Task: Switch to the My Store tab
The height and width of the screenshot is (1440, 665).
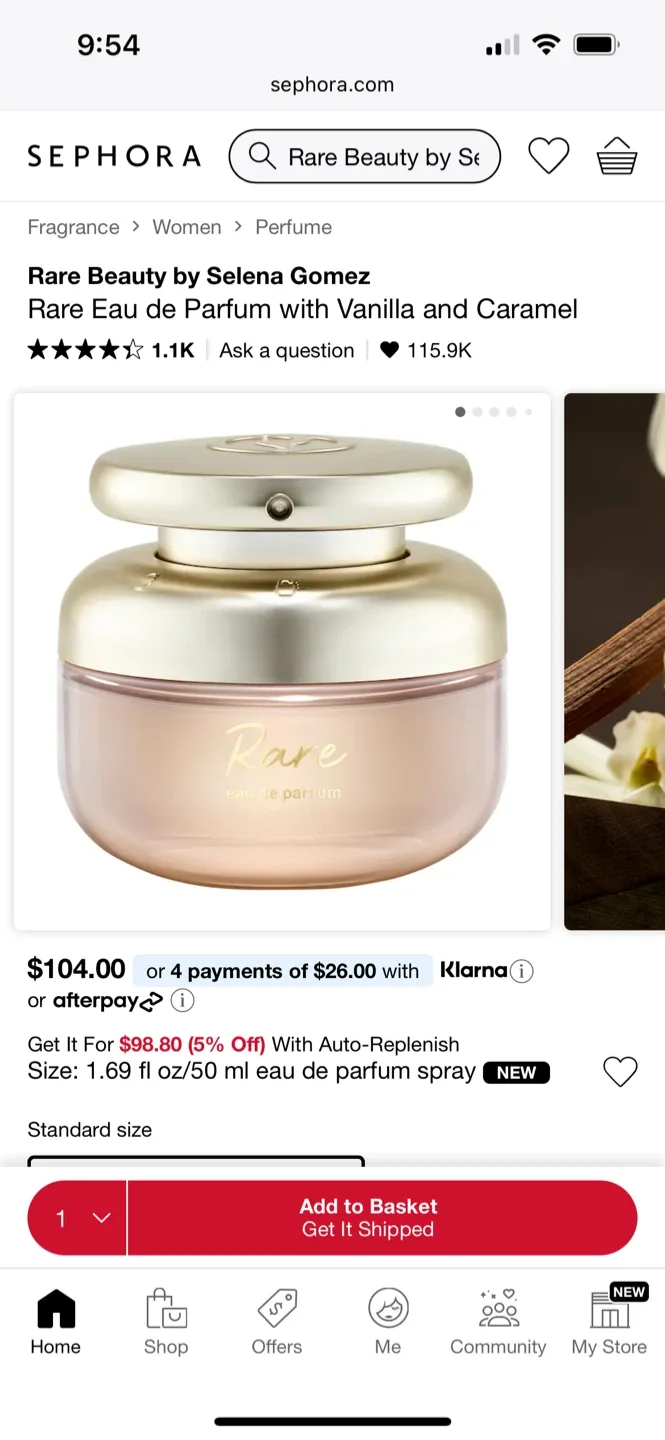Action: [609, 1320]
